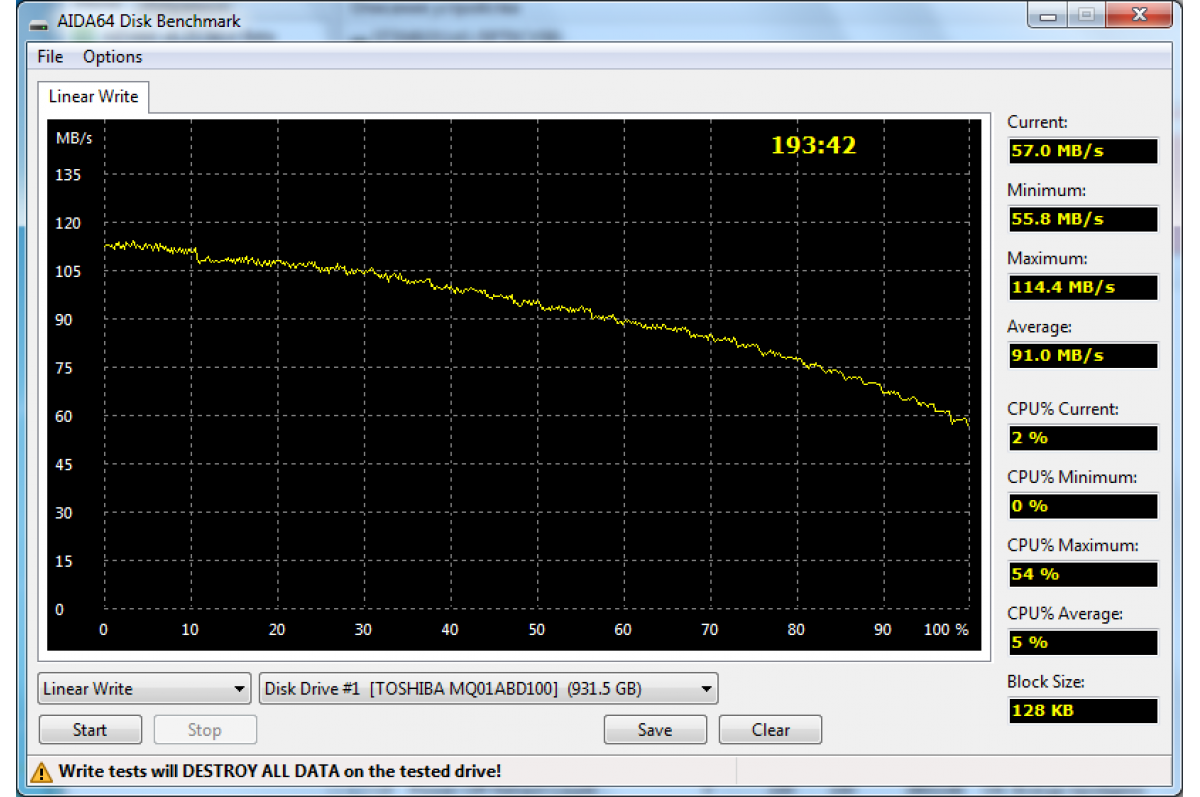Click the CPU% Minimum value 0 %

1082,506
